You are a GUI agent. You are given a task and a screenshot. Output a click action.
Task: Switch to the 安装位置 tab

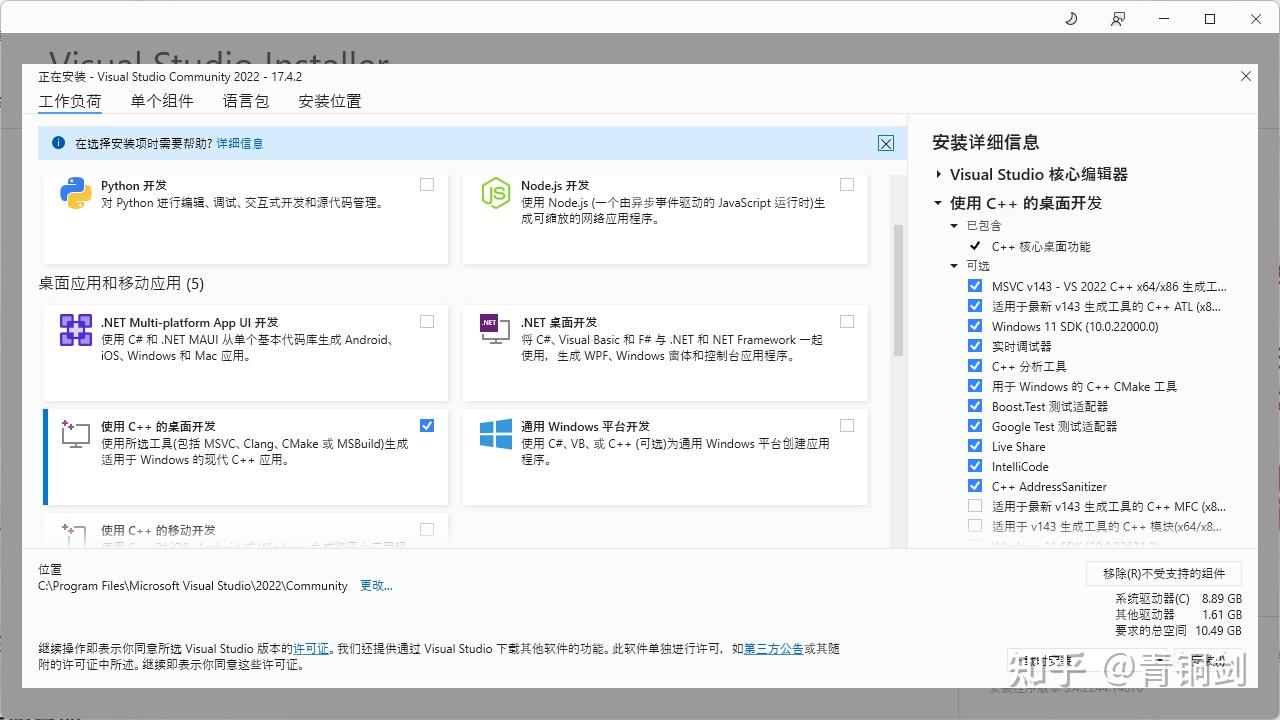pyautogui.click(x=330, y=101)
